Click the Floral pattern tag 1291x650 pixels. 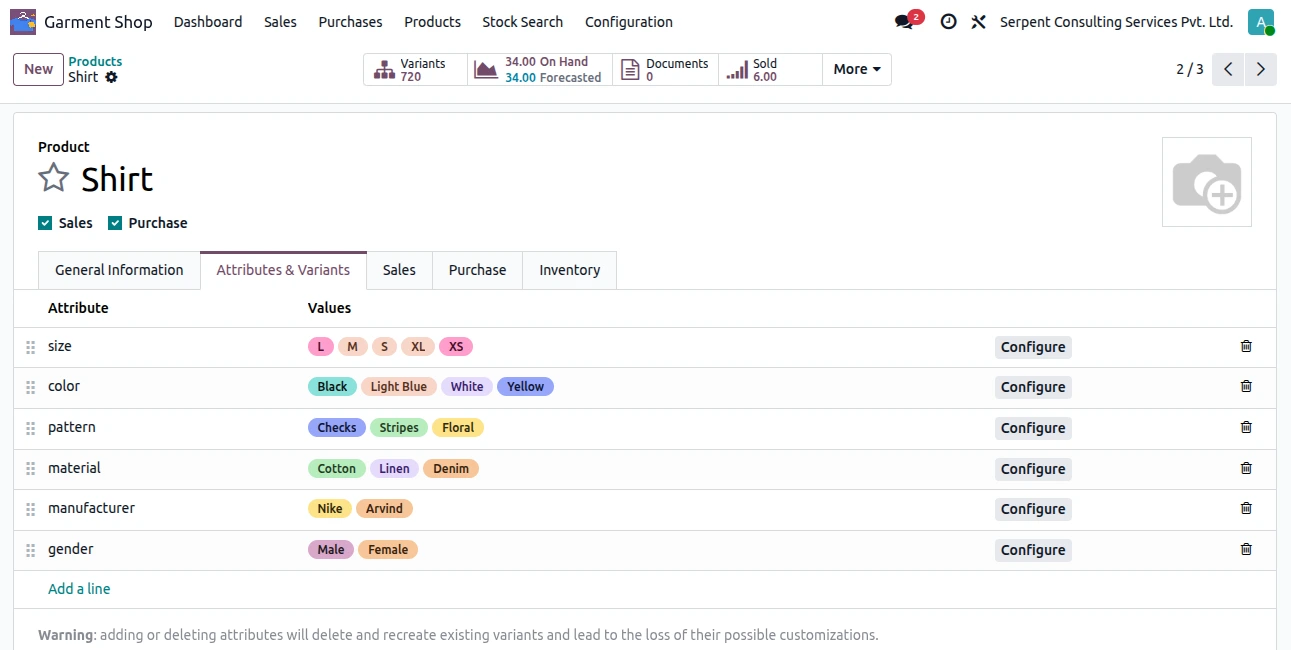(x=458, y=428)
